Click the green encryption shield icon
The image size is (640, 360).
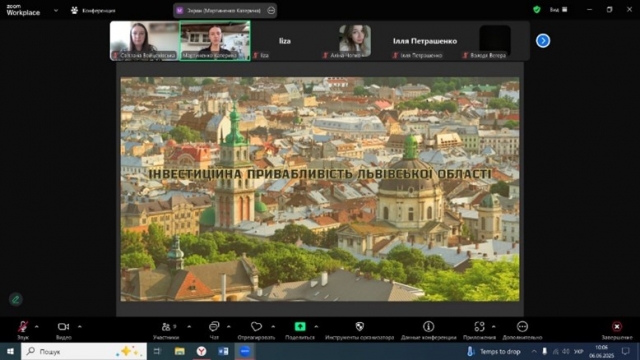pyautogui.click(x=537, y=9)
